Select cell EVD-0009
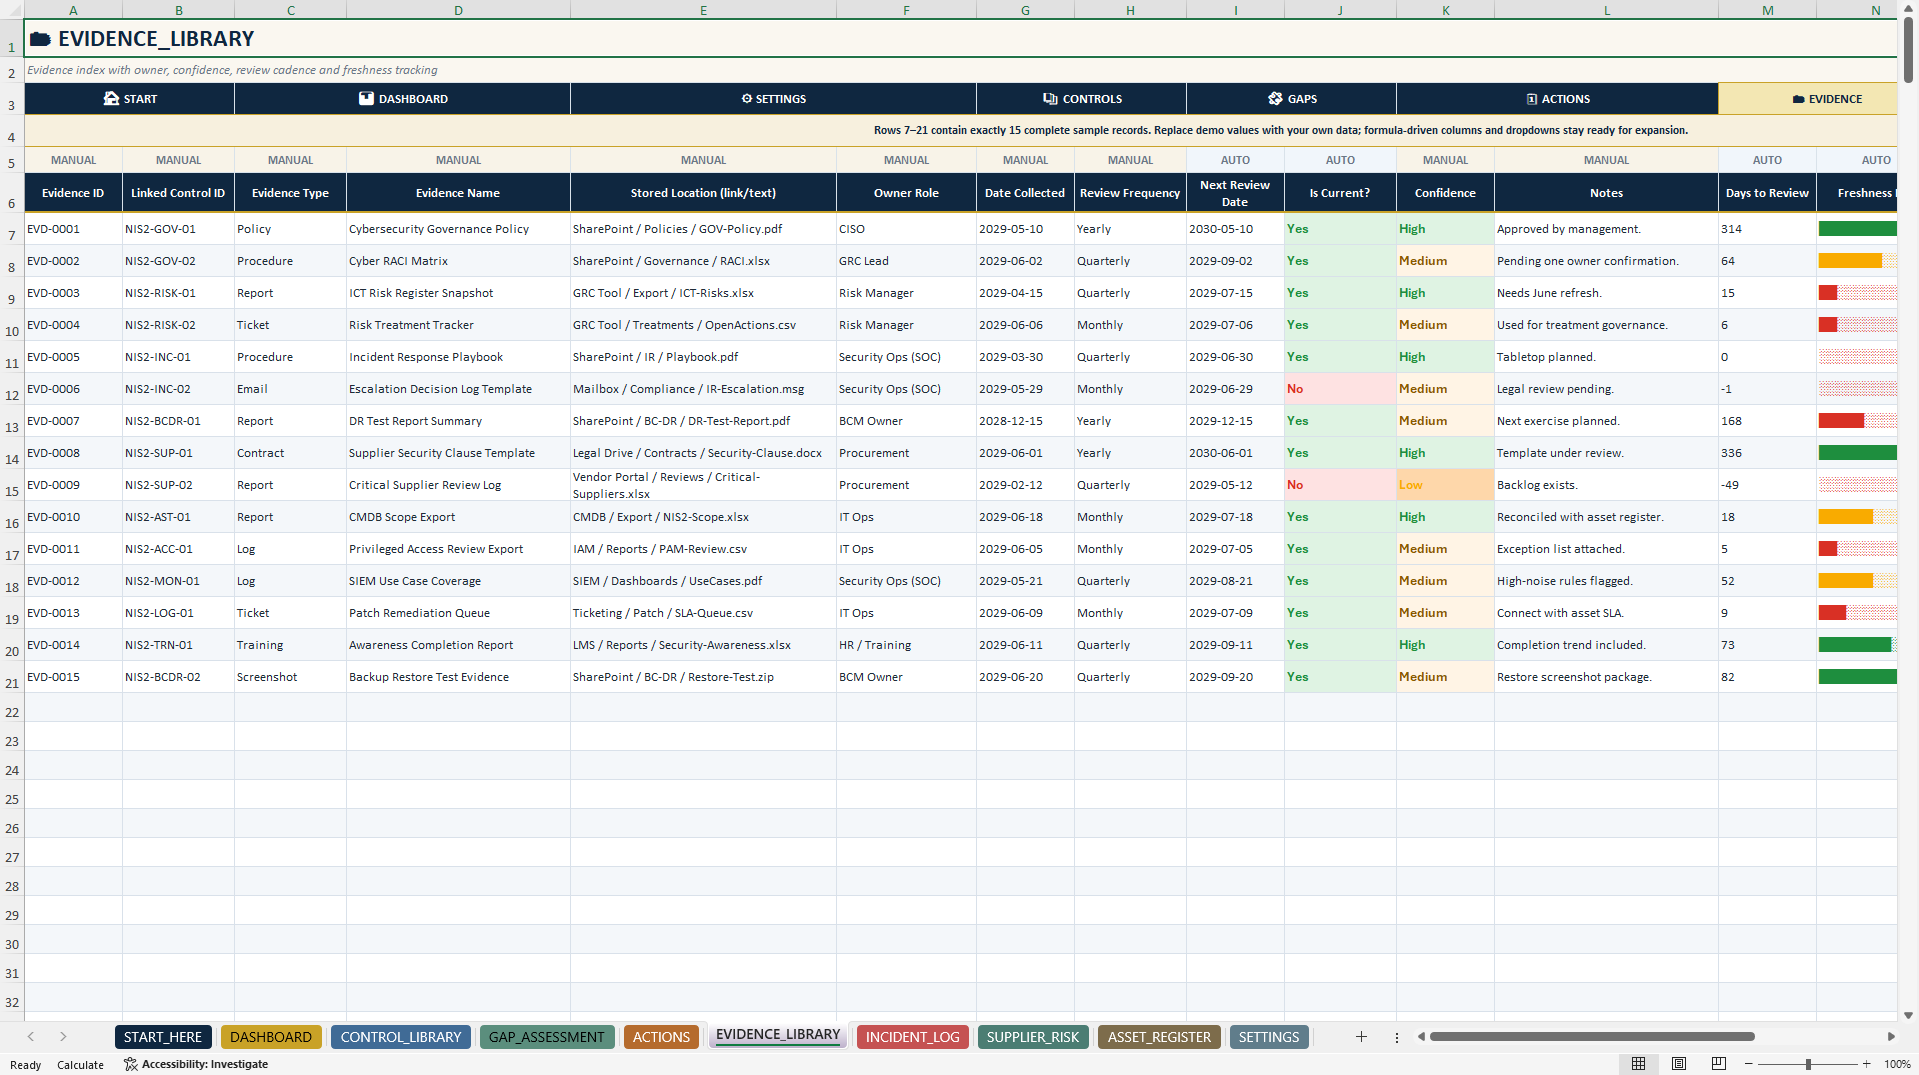The height and width of the screenshot is (1075, 1919). tap(74, 485)
